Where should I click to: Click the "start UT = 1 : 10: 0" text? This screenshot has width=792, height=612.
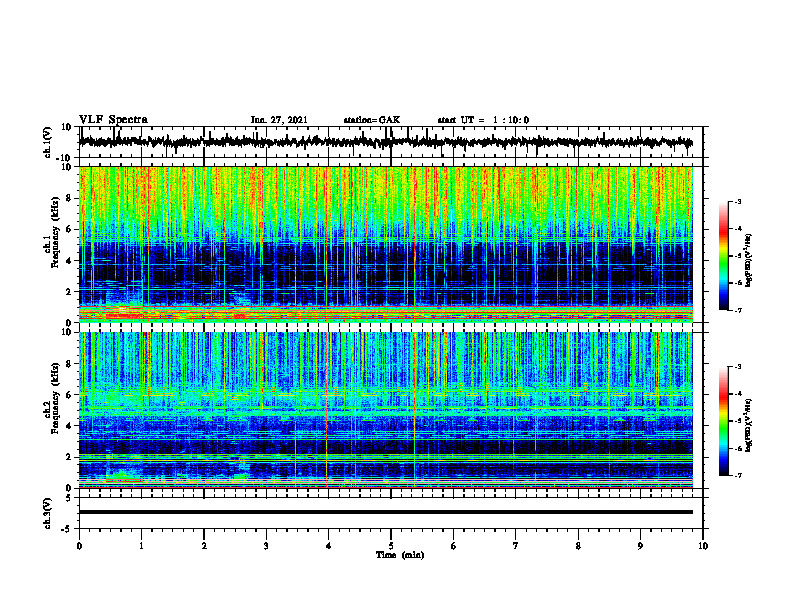click(483, 120)
